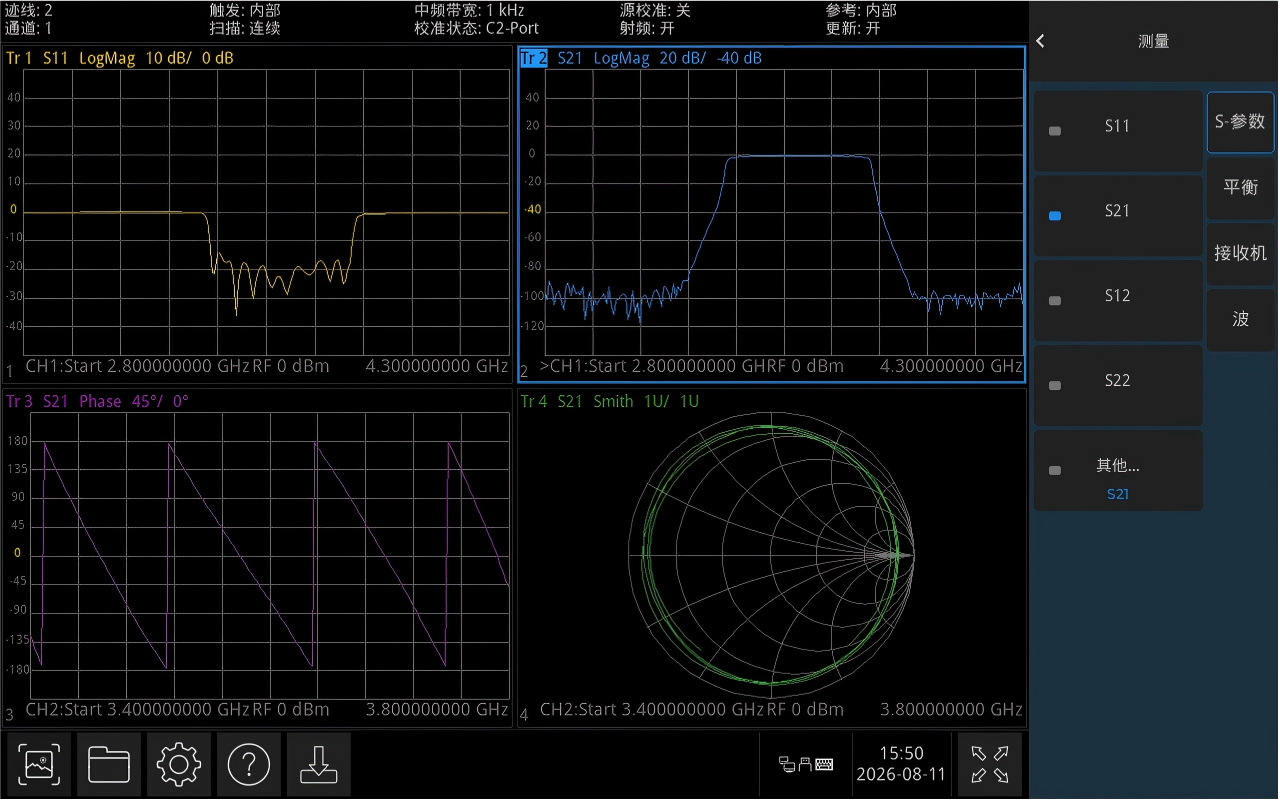The image size is (1280, 800).
Task: Click the 参考: 内部 status entry
Action: tap(861, 10)
